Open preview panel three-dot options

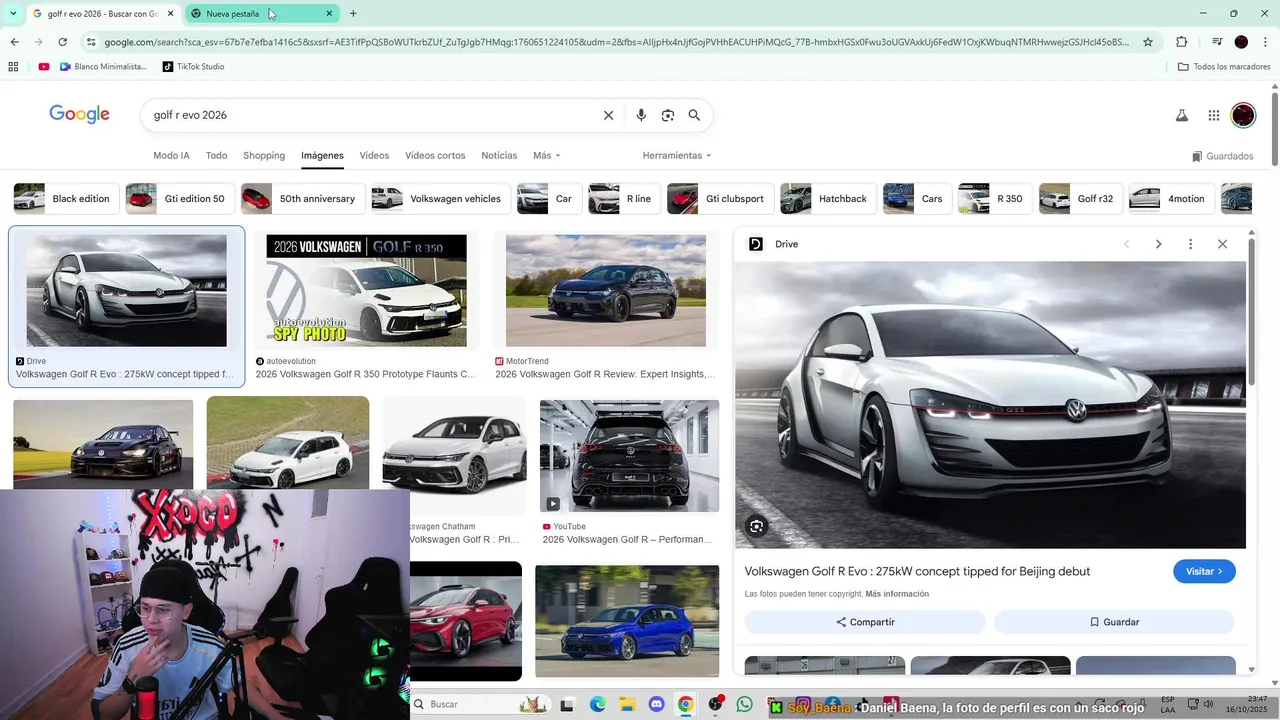coord(1190,244)
